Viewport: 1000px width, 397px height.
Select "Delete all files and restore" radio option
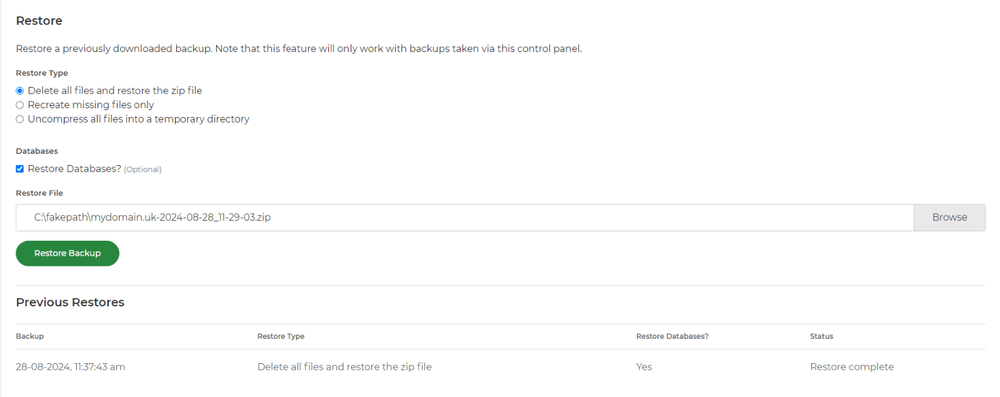tap(20, 91)
